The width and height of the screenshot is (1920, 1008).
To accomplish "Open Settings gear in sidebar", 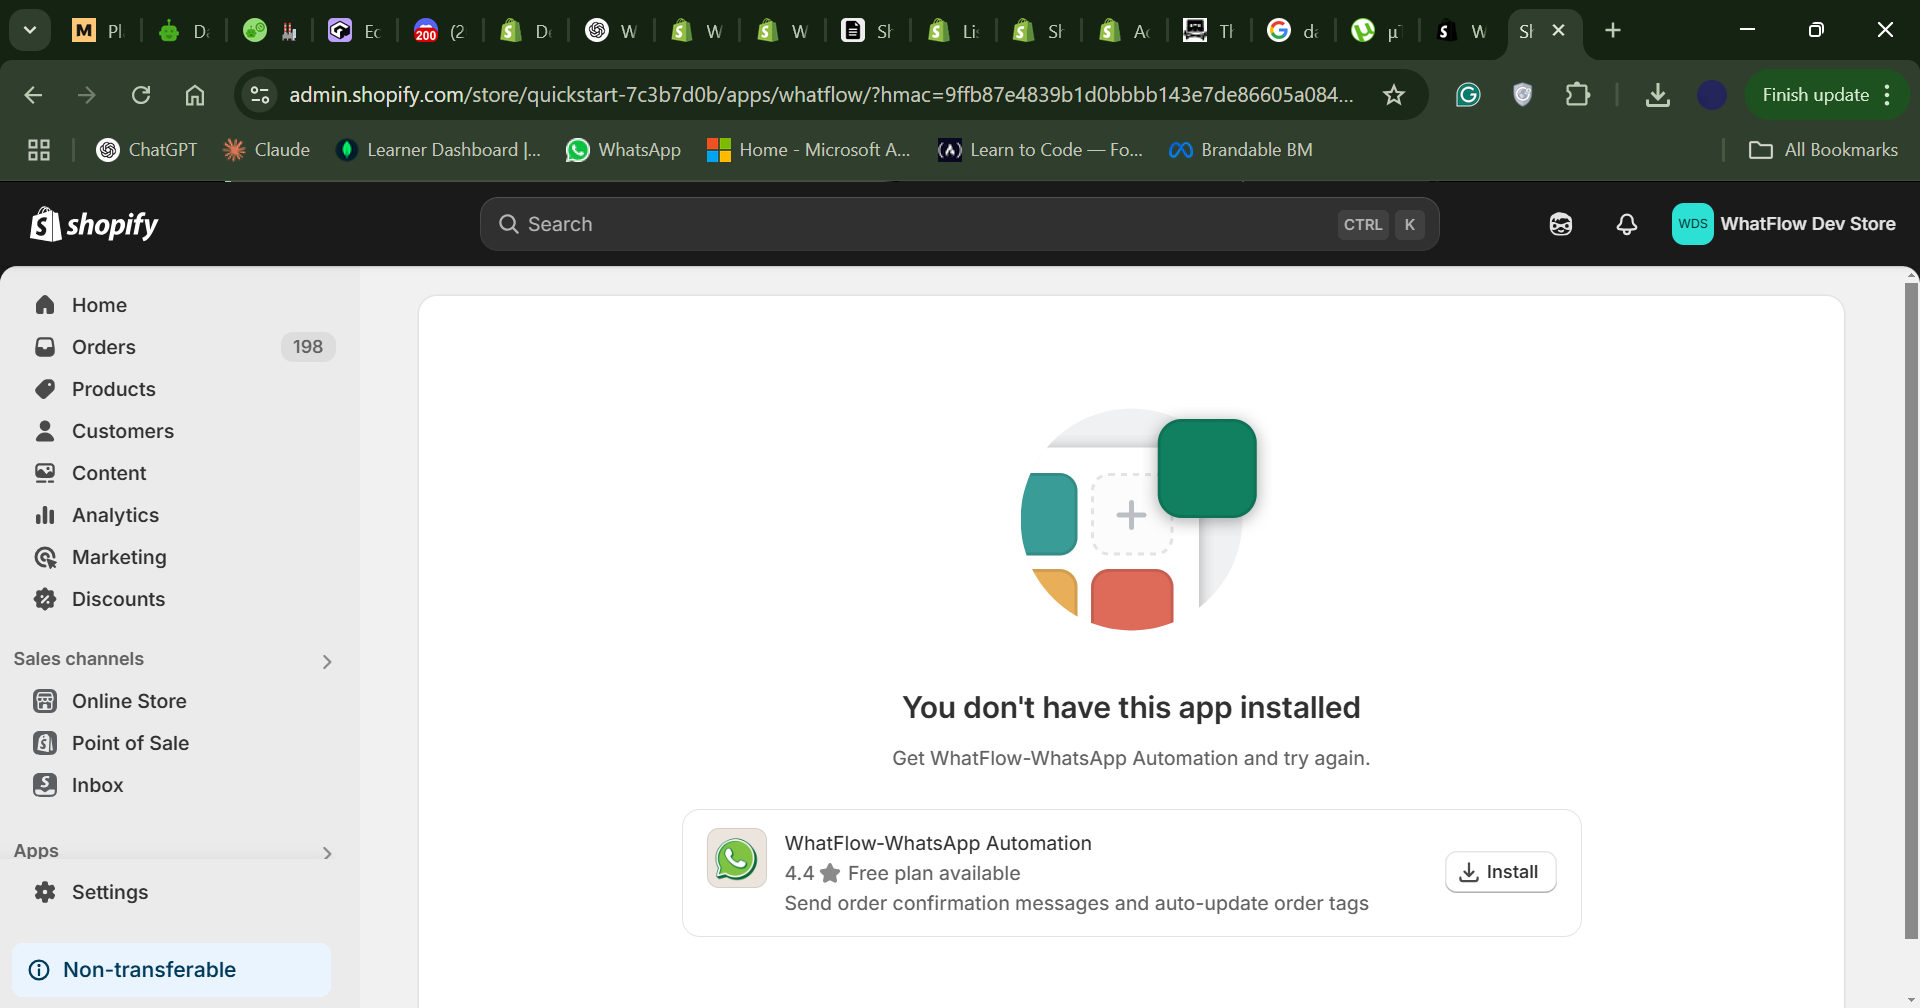I will point(45,892).
